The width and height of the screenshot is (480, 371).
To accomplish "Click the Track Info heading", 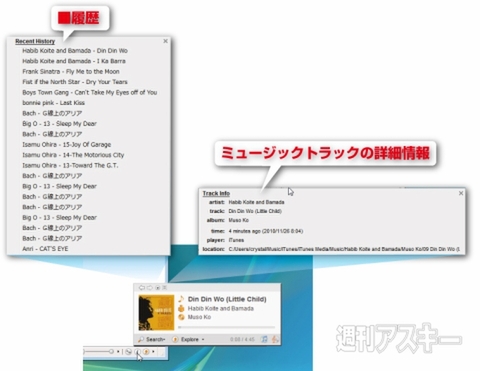I will tap(216, 193).
